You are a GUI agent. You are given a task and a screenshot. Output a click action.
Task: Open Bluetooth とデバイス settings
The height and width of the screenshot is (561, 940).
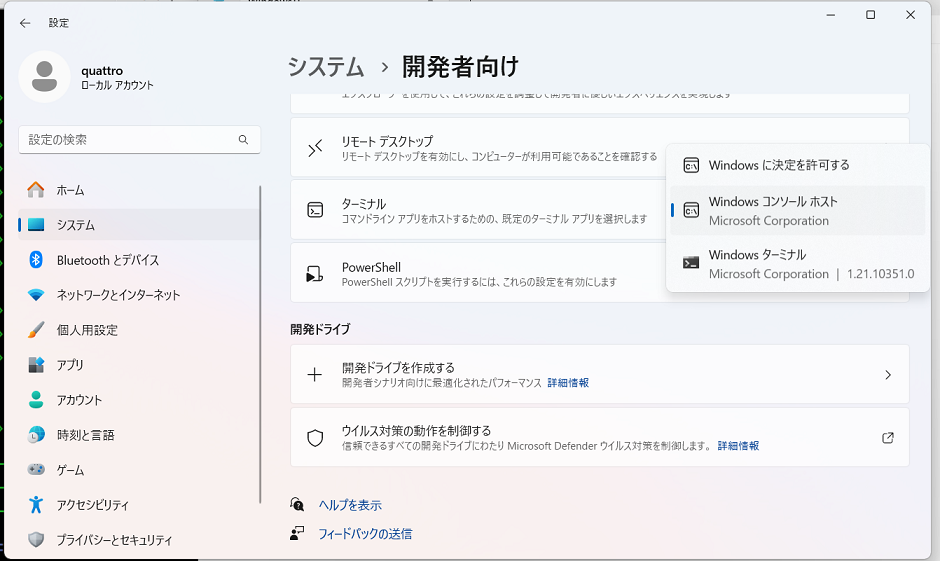click(107, 260)
